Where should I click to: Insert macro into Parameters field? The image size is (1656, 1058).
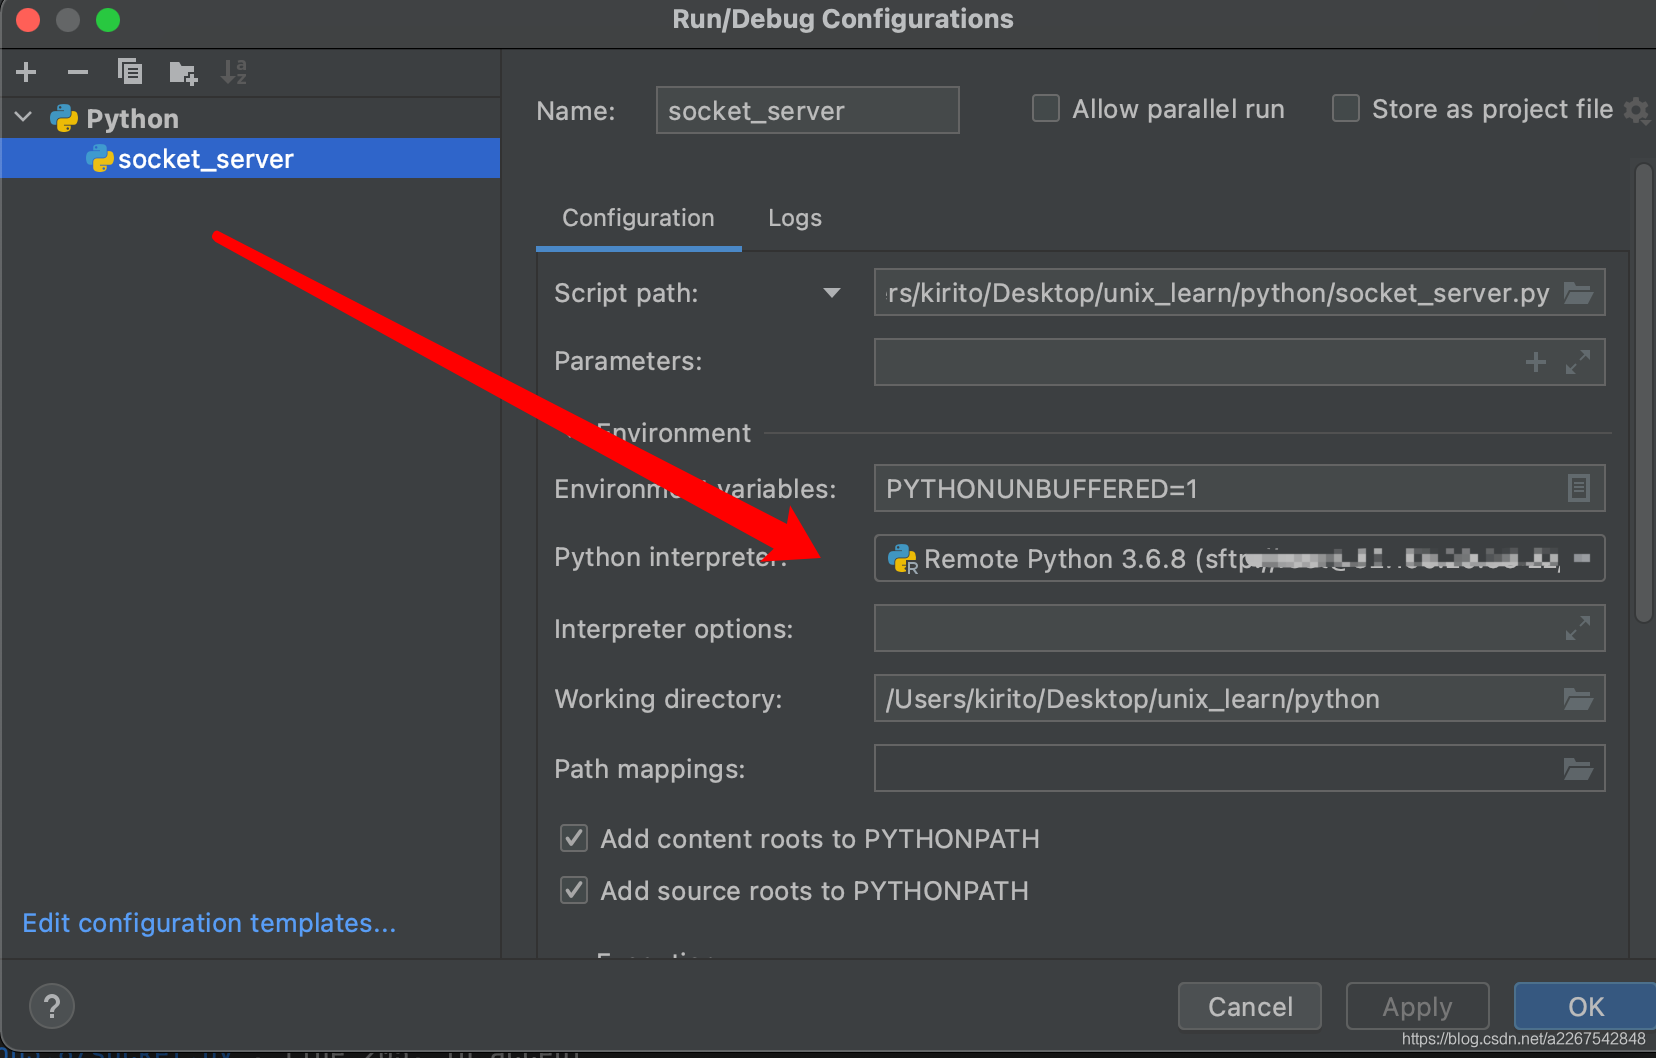(1536, 362)
